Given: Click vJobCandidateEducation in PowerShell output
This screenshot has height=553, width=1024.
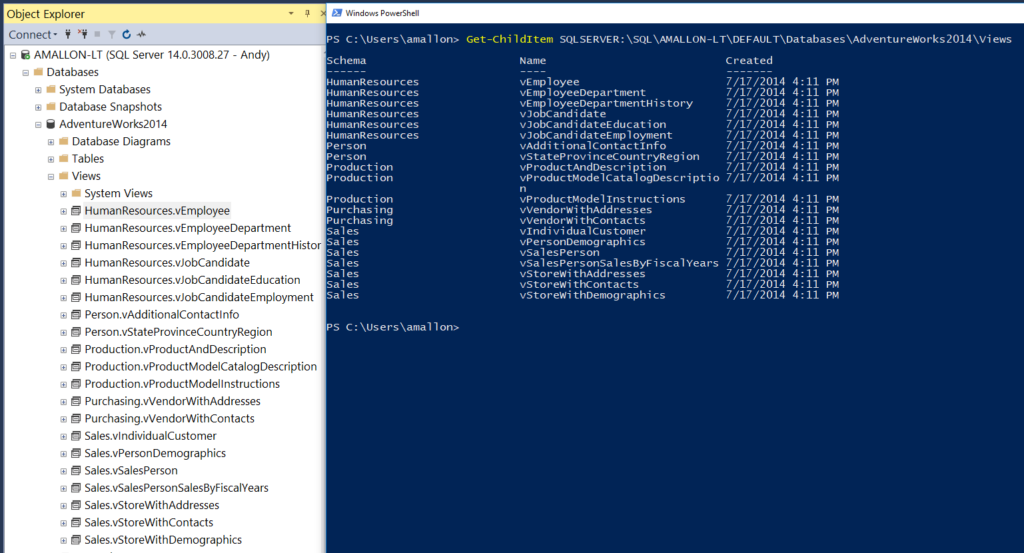Looking at the screenshot, I should [x=593, y=125].
